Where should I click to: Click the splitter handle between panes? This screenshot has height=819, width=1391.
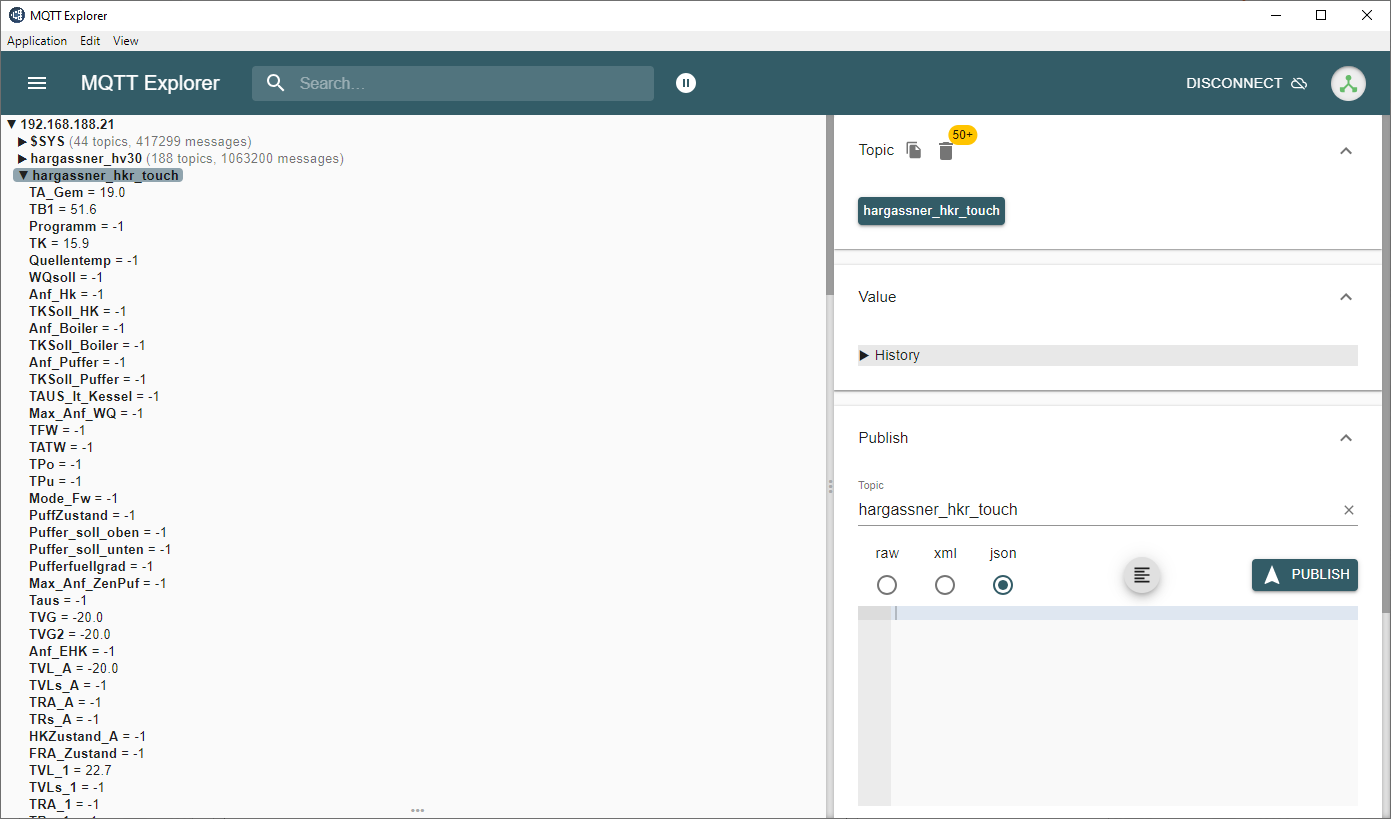tap(830, 486)
